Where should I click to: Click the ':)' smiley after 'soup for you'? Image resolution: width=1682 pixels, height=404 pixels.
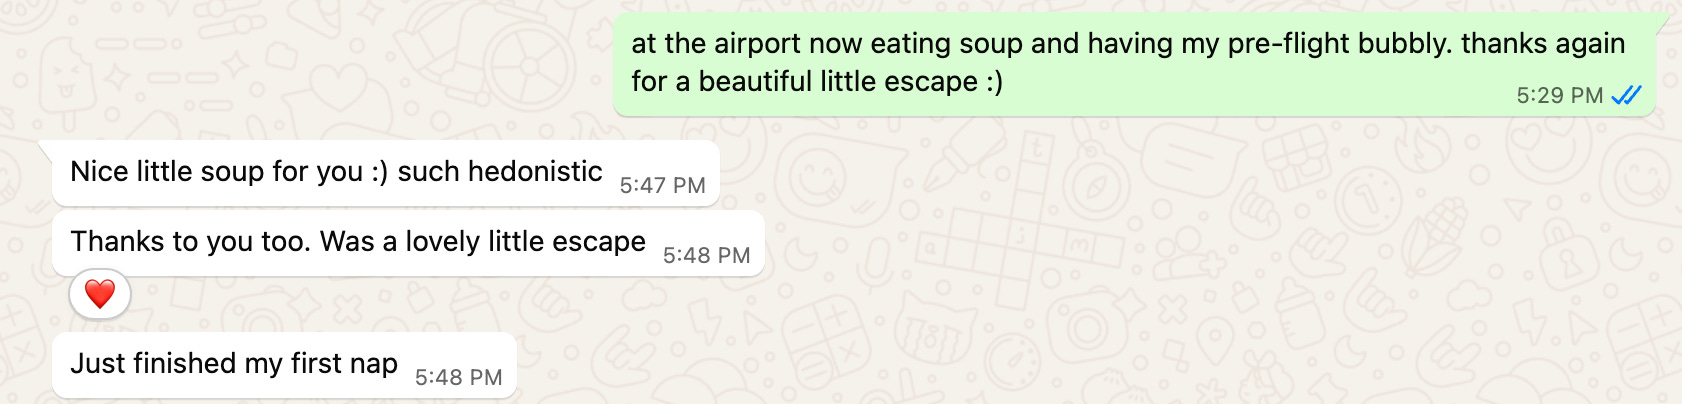coord(380,172)
